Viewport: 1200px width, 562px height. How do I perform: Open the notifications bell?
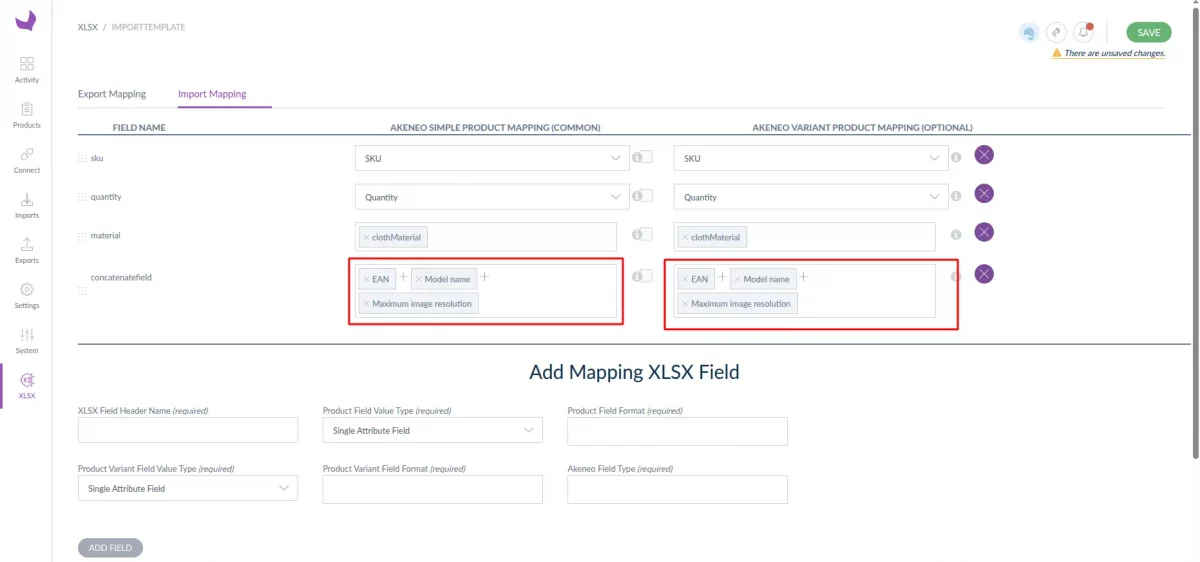[1084, 32]
